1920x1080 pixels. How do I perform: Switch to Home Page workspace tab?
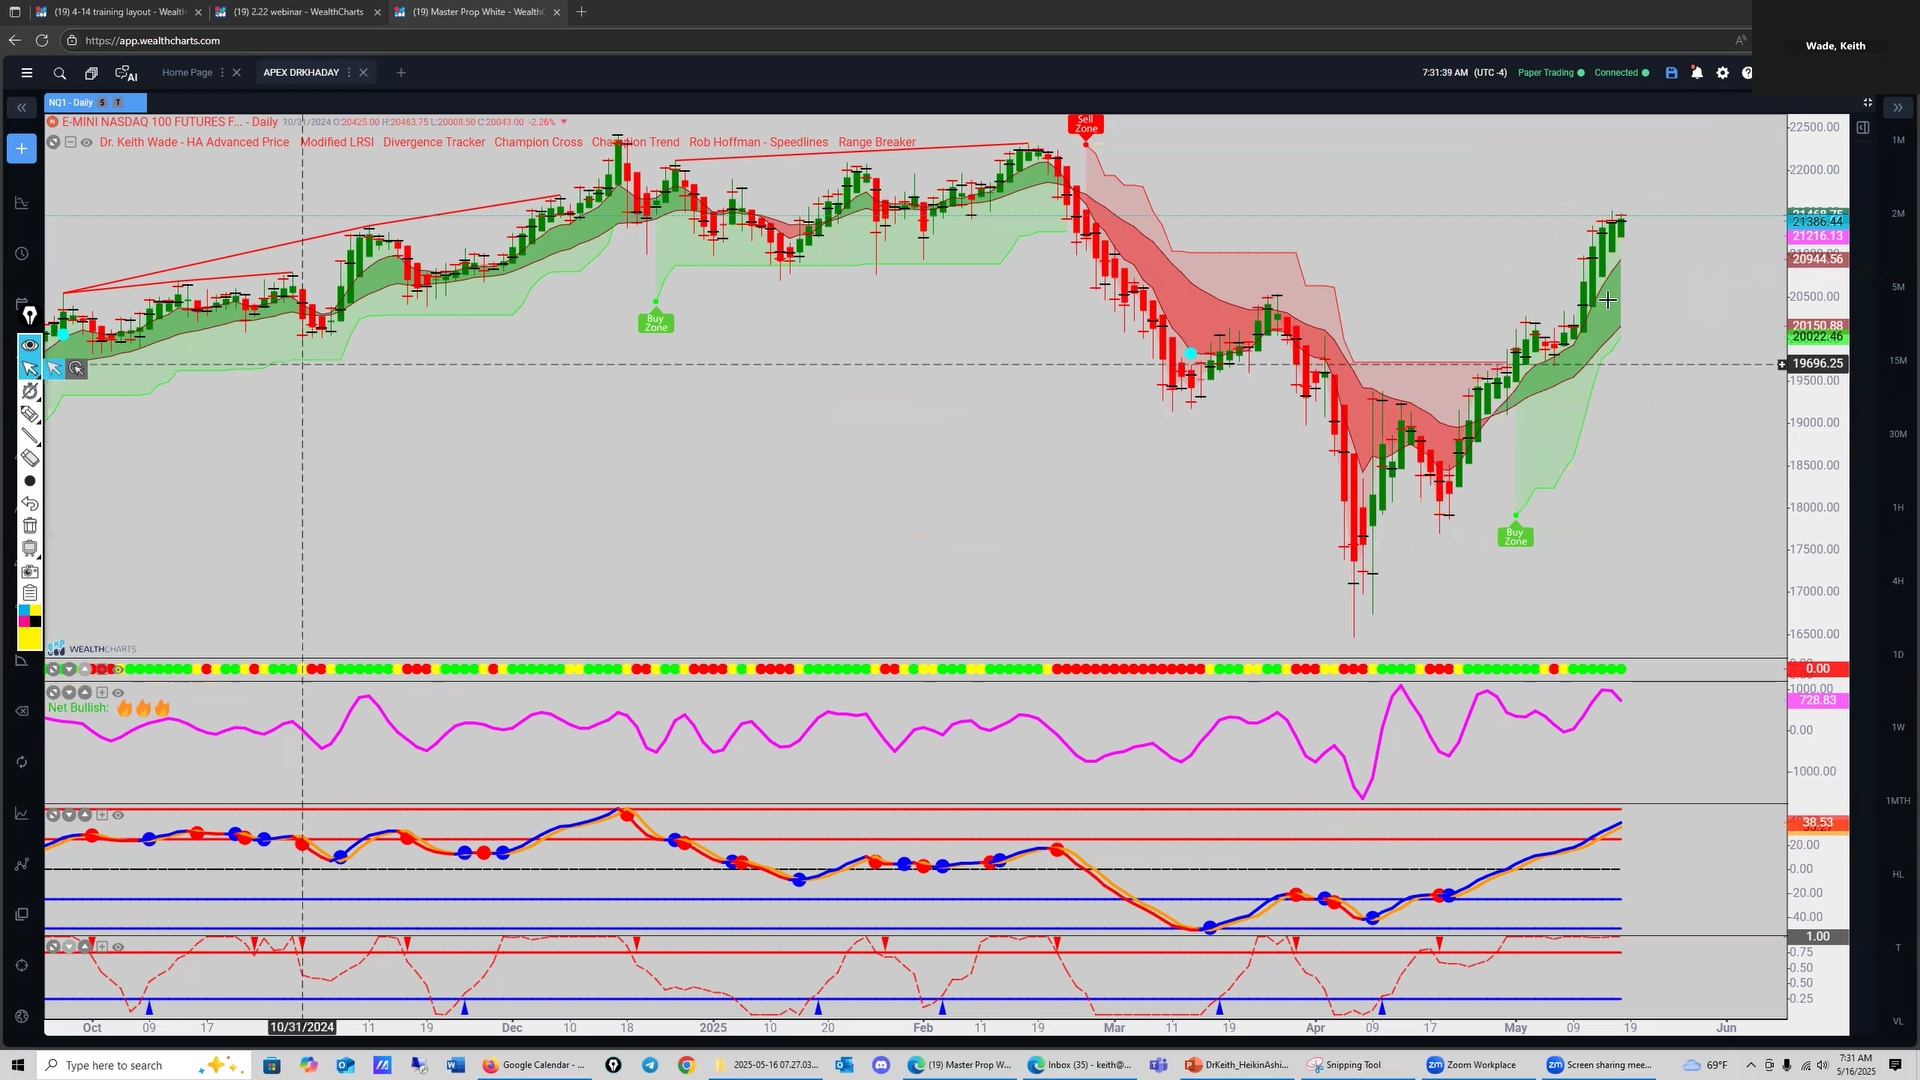(x=187, y=73)
